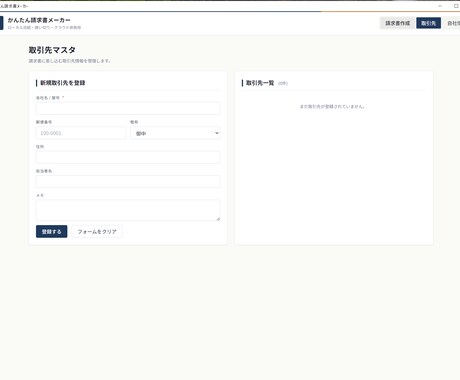Click into the メモ textarea
This screenshot has width=460, height=380.
[x=128, y=210]
